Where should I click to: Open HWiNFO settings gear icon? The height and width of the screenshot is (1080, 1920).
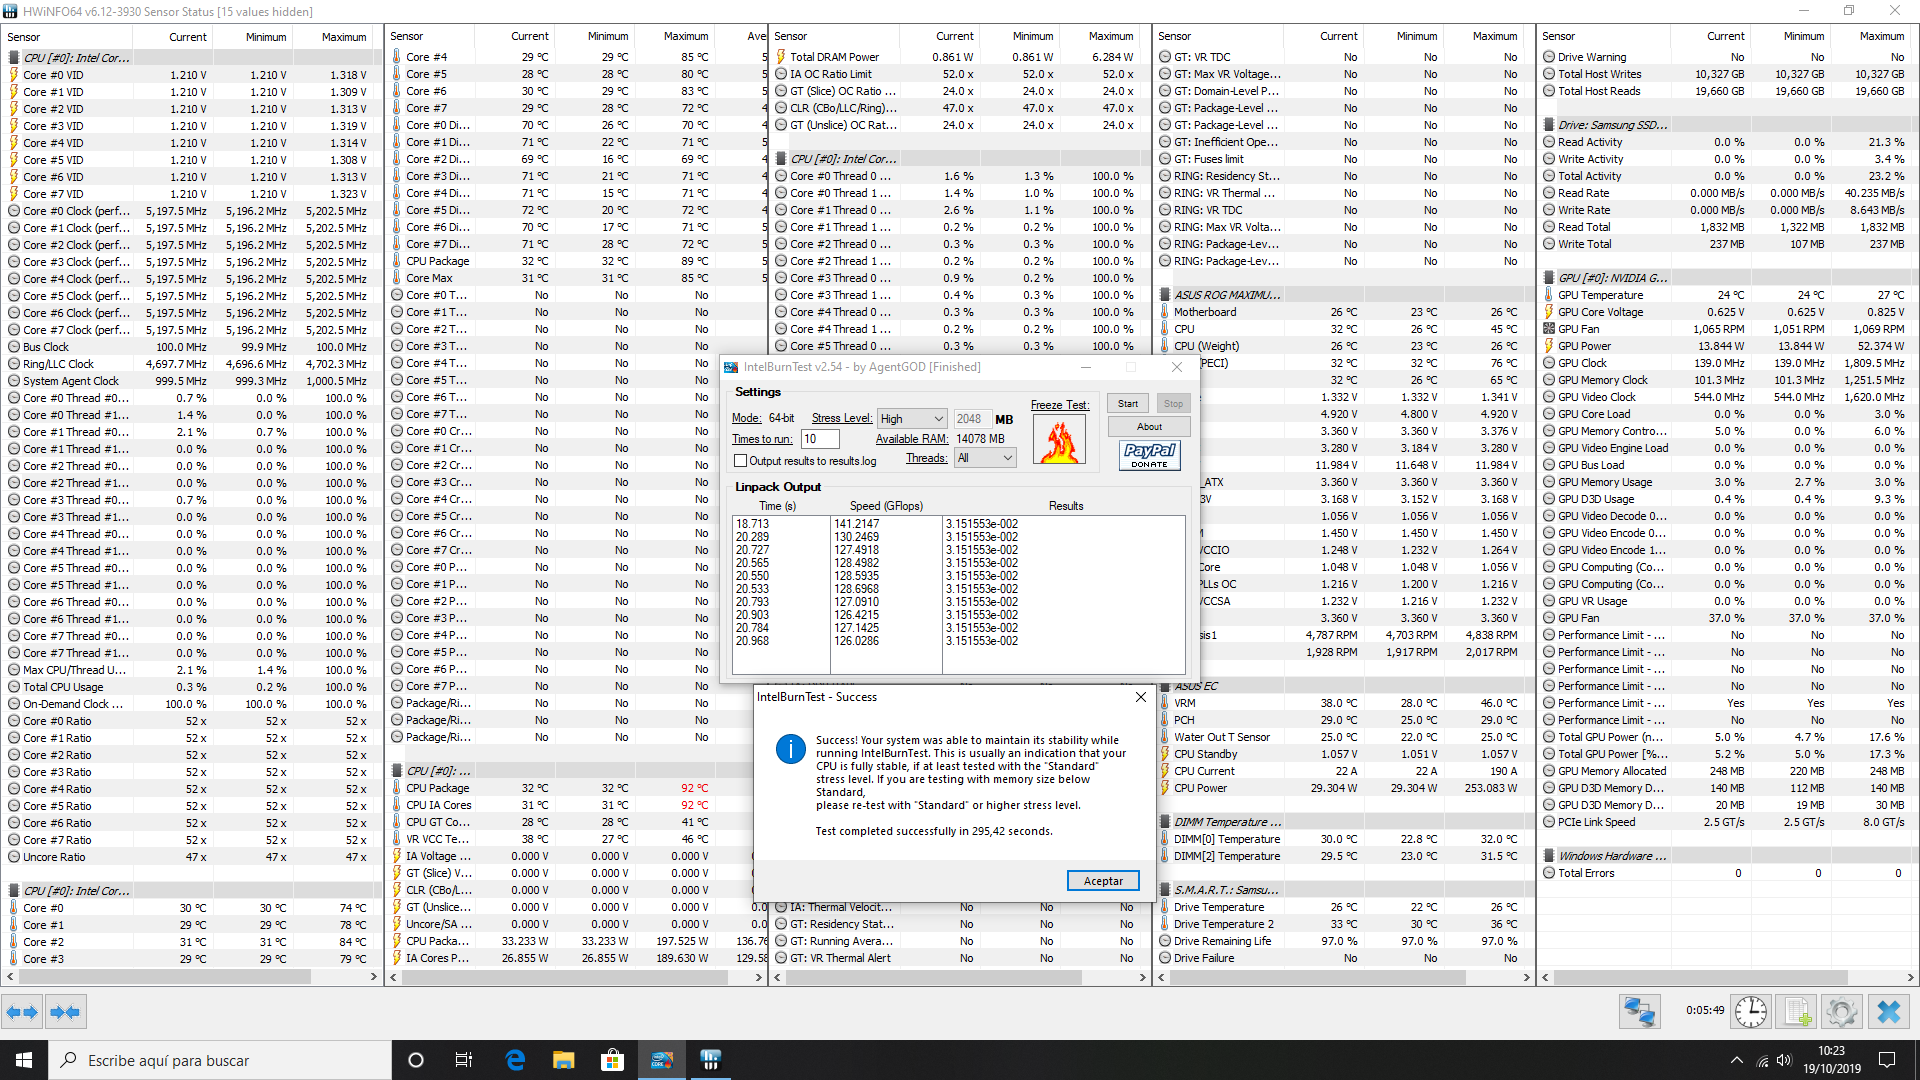[x=1841, y=1012]
